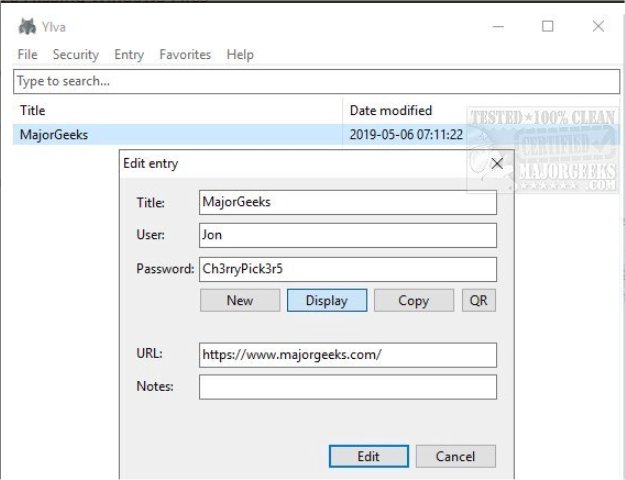Click the URL field with majorgeeks.com
625x480 pixels.
click(x=348, y=355)
